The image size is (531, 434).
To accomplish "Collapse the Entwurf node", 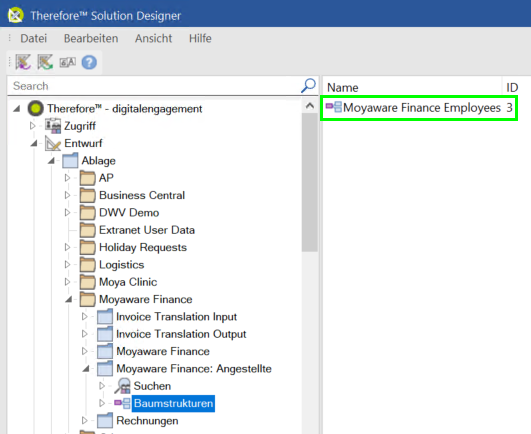I will tap(34, 144).
